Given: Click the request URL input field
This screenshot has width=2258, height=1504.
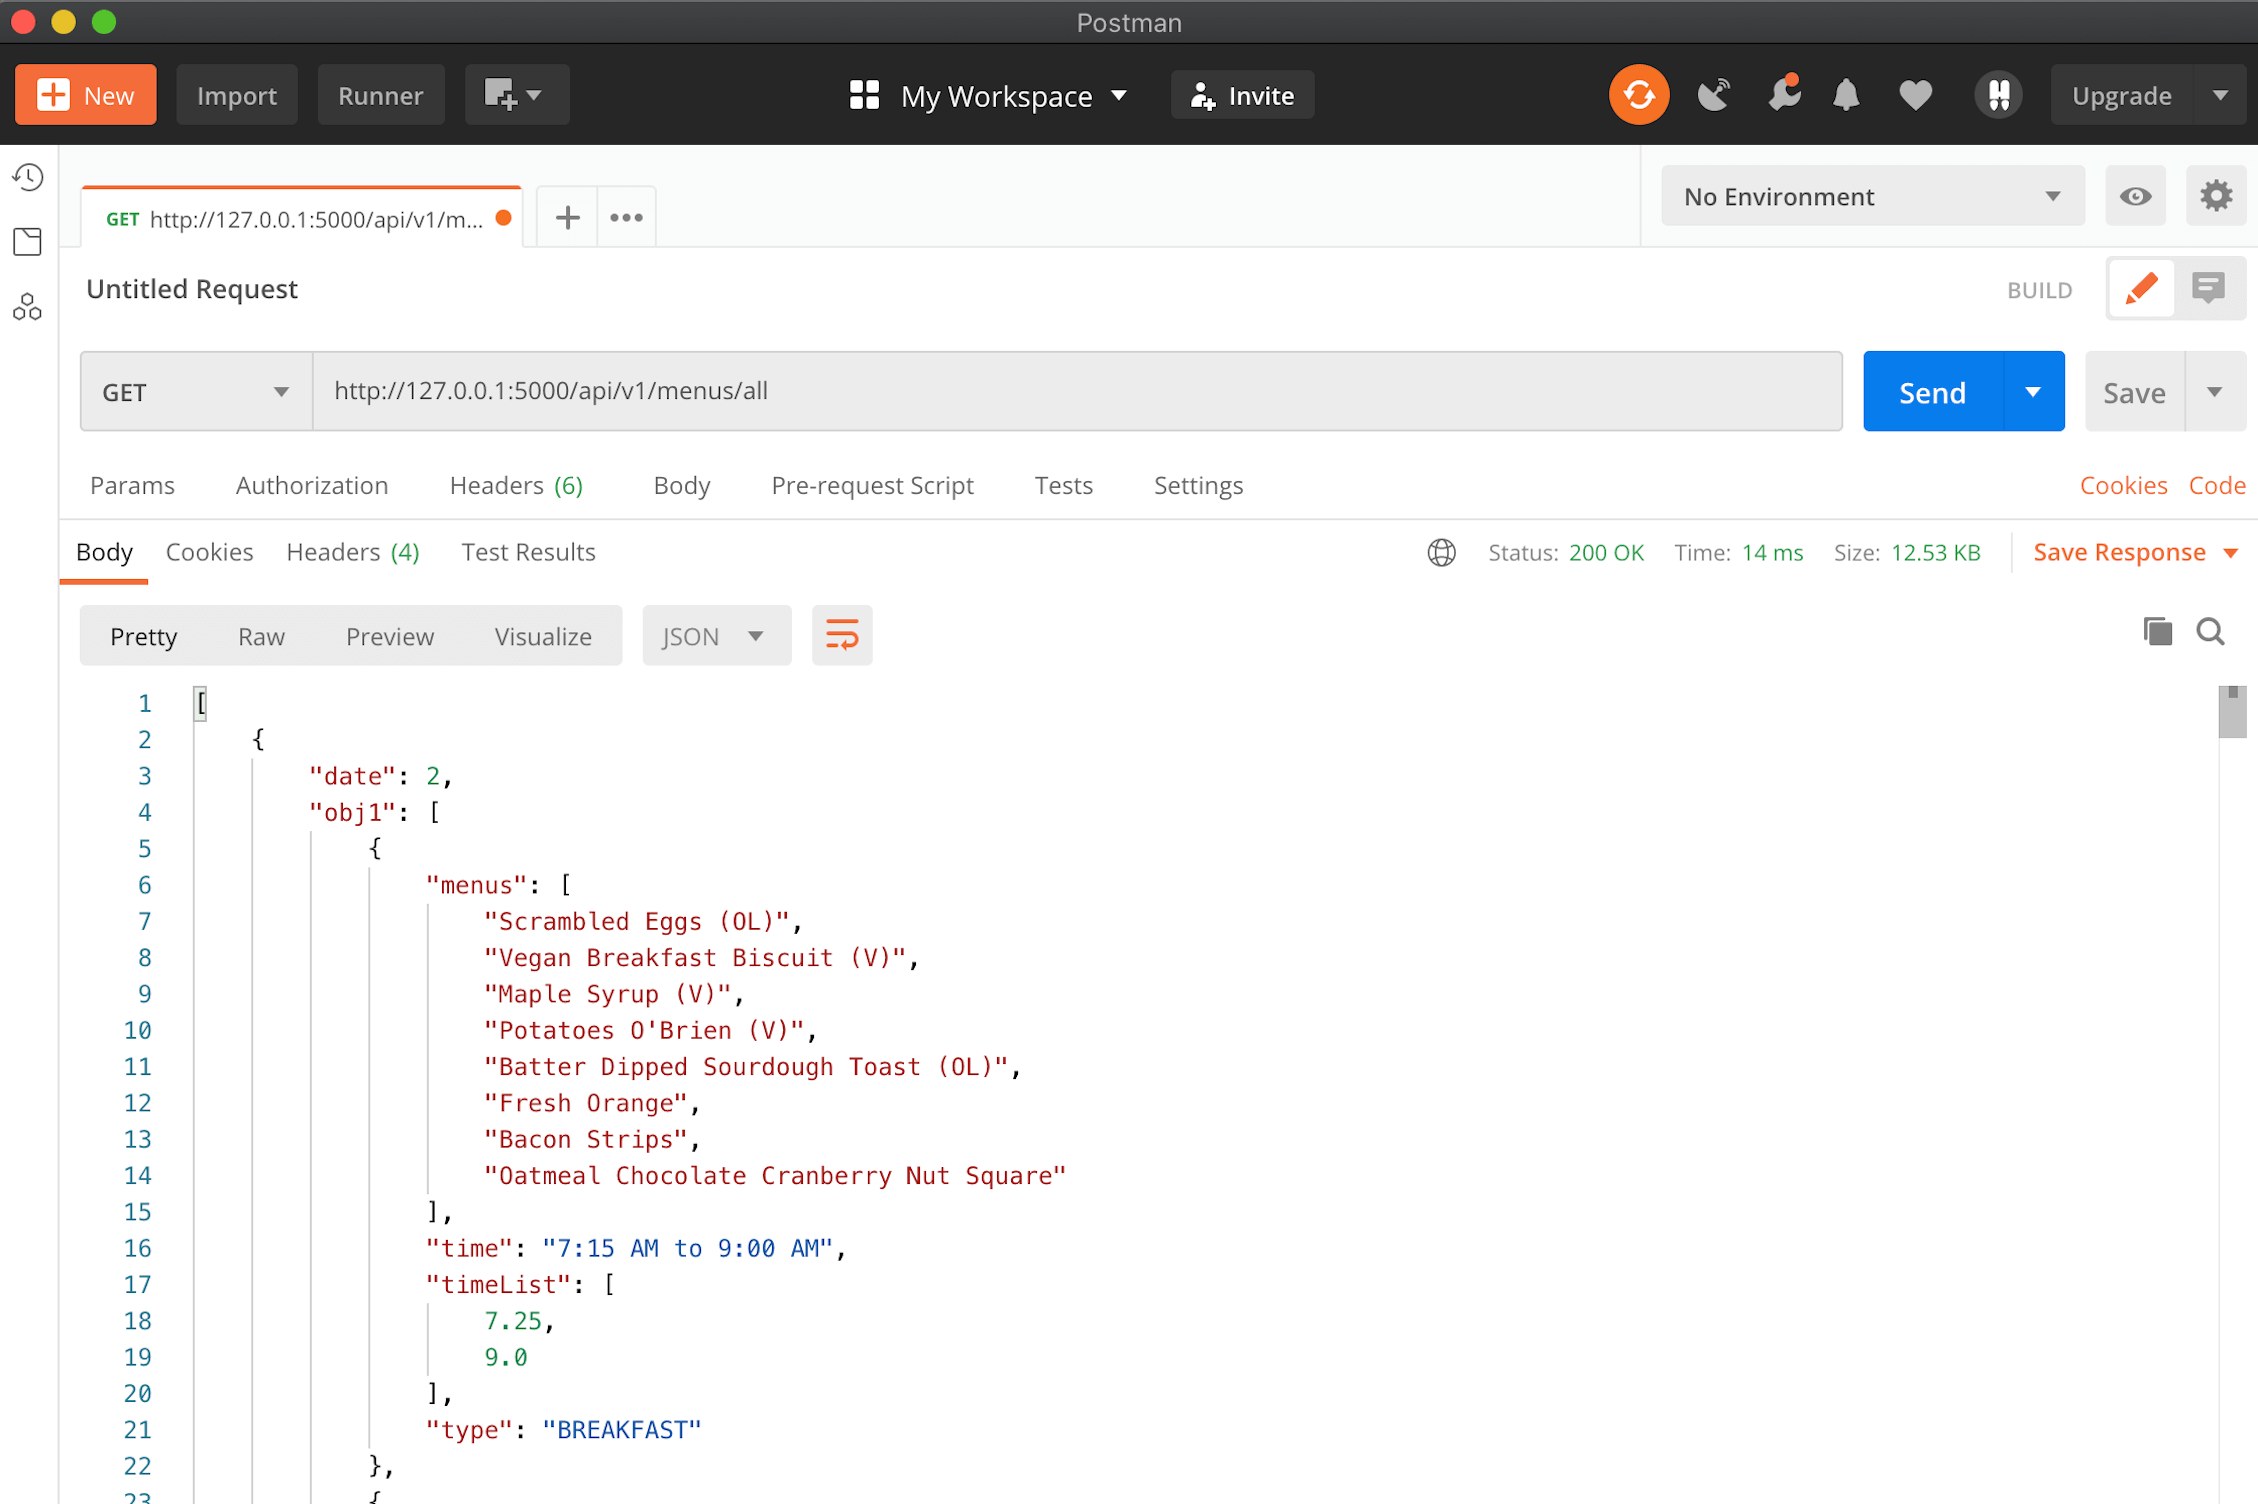Looking at the screenshot, I should point(1077,392).
